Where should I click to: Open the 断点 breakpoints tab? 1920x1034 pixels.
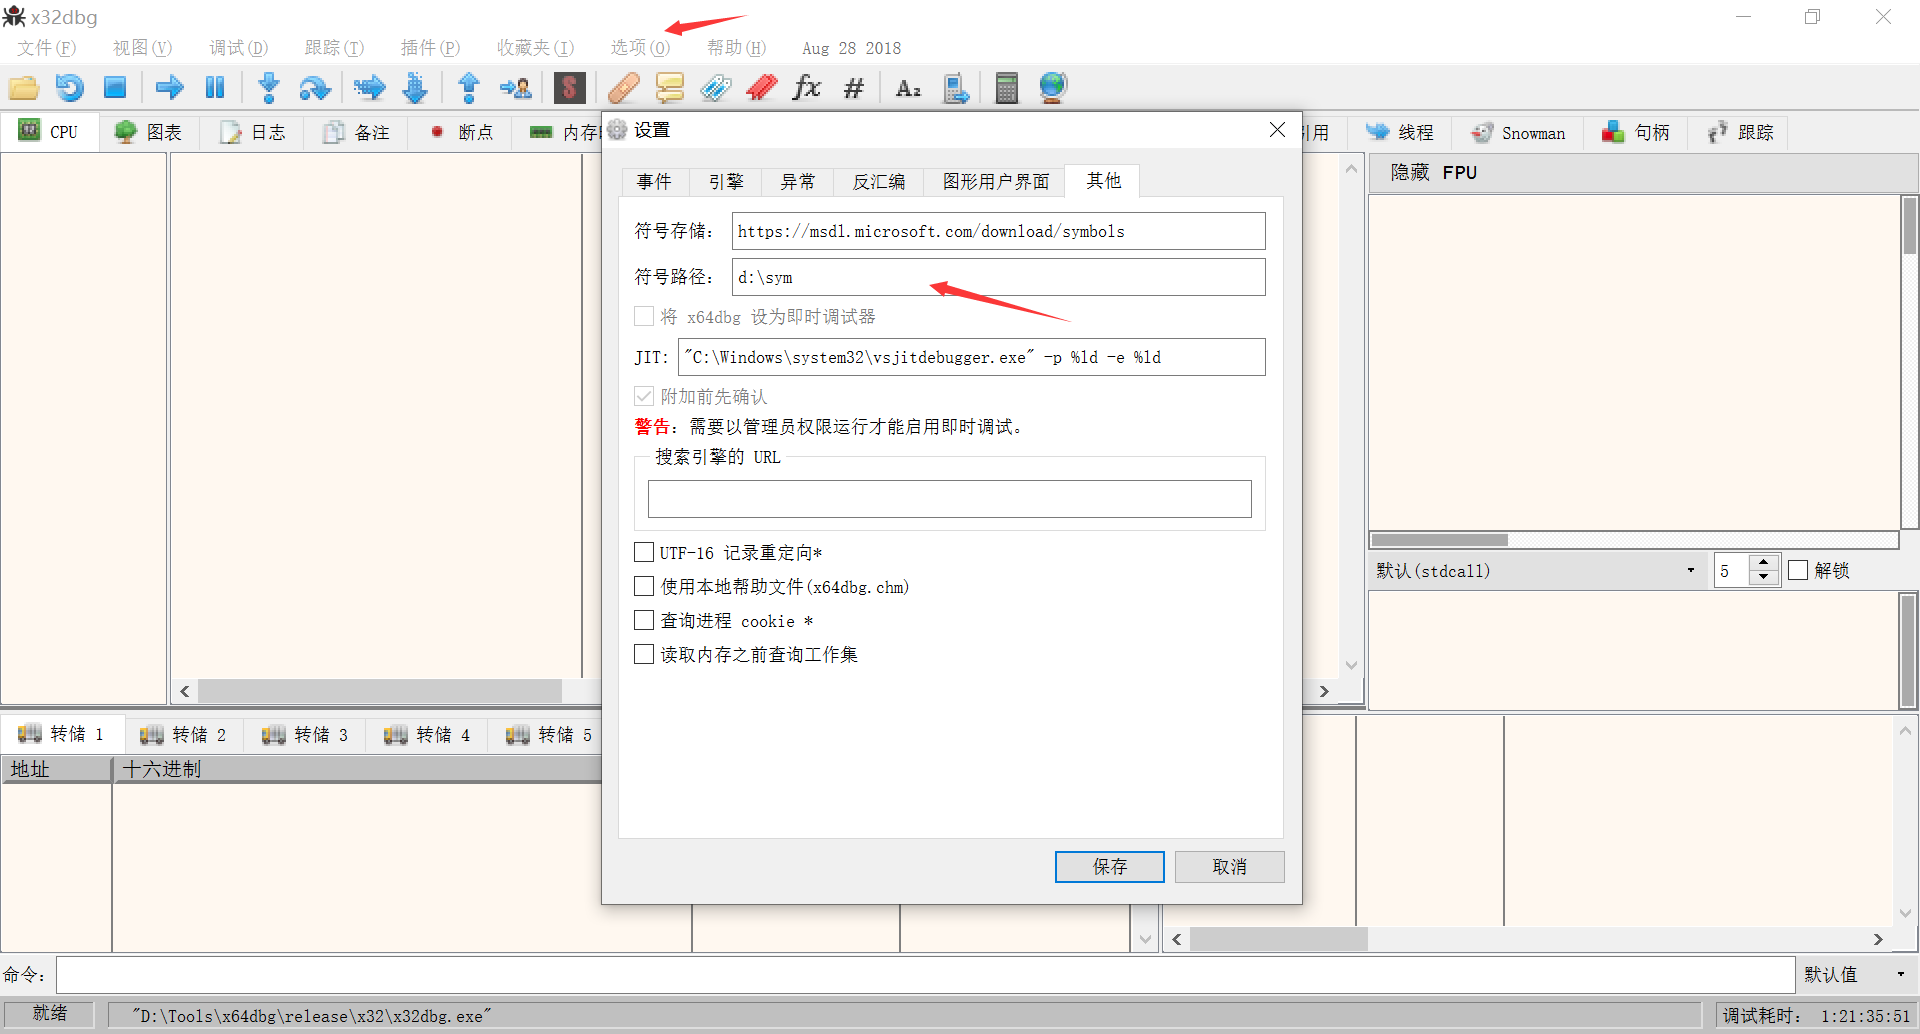click(462, 132)
